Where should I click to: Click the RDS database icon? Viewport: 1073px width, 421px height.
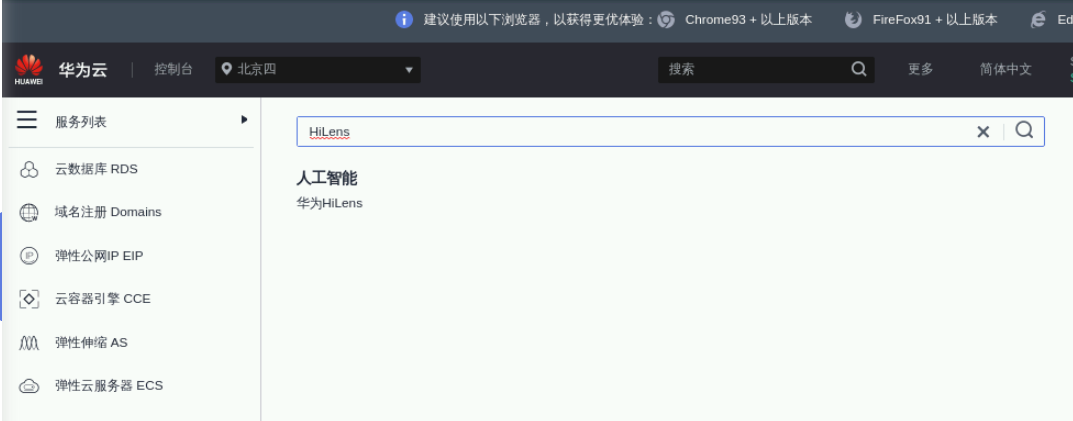pos(29,169)
